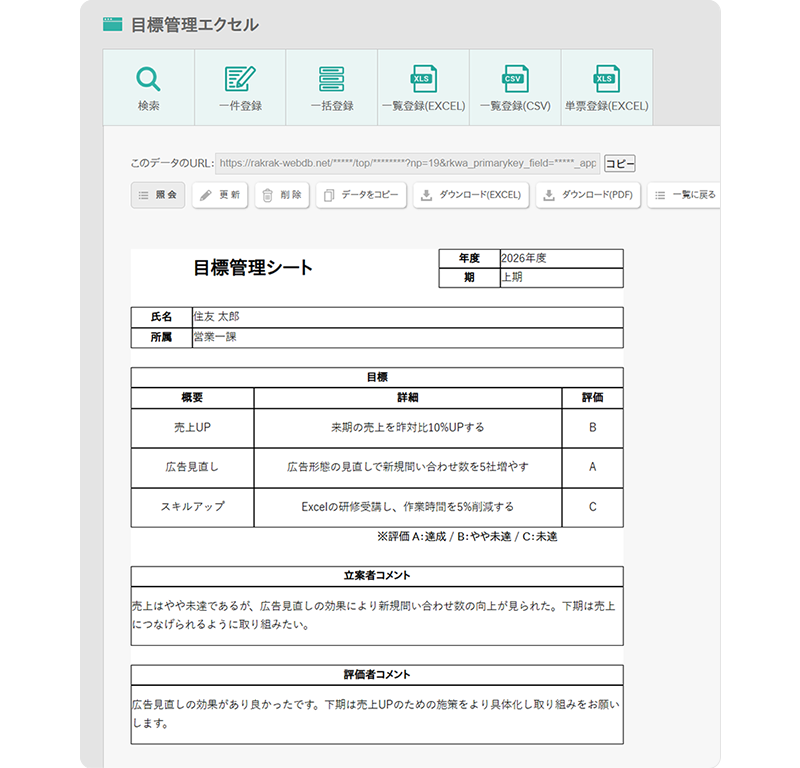Open 一括登録 via the list icon

(x=330, y=78)
